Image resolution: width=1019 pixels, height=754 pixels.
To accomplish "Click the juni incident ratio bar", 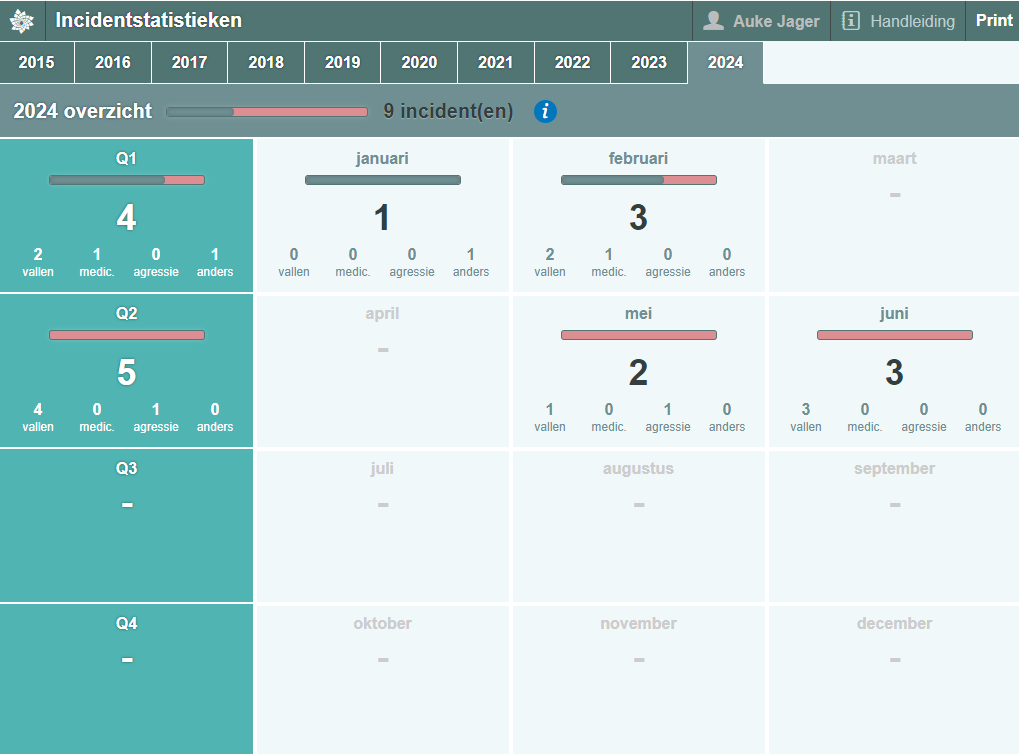I will (x=894, y=335).
